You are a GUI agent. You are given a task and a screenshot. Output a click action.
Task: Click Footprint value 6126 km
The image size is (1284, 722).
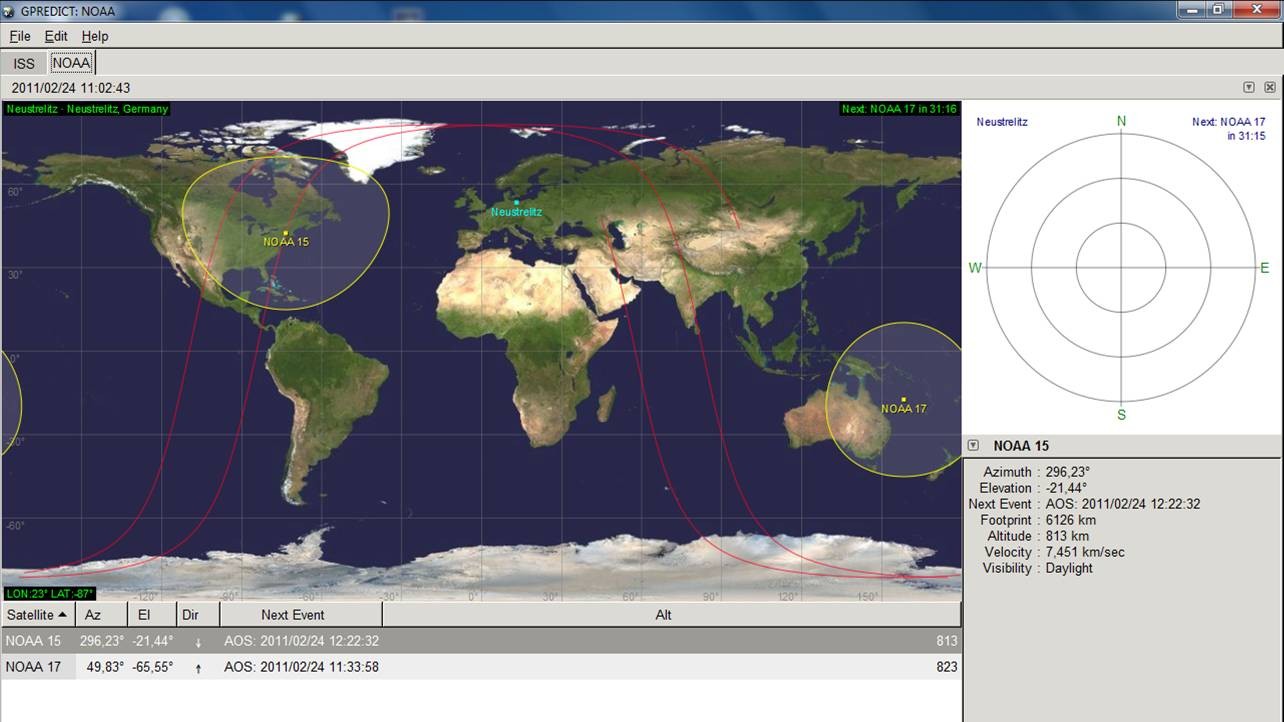tap(1071, 520)
